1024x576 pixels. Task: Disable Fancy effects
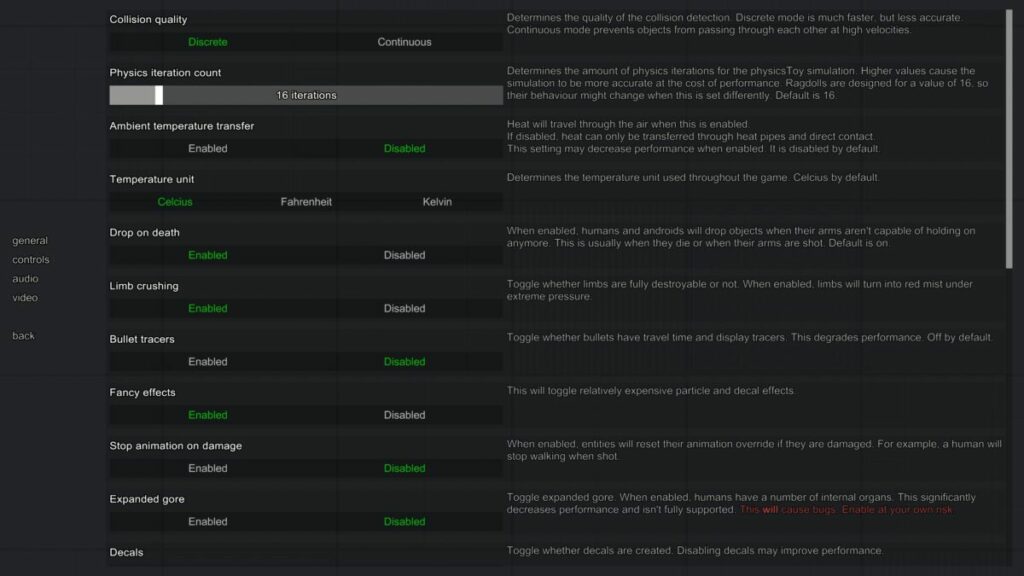404,415
